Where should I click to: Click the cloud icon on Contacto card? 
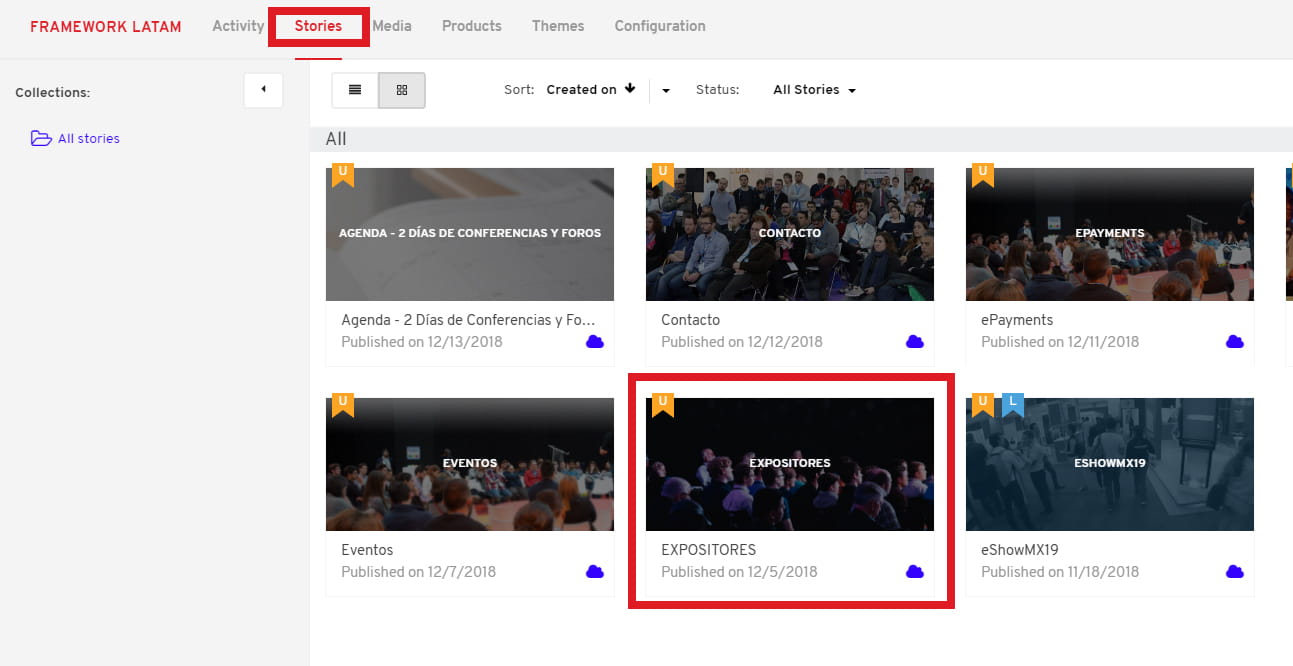click(914, 342)
